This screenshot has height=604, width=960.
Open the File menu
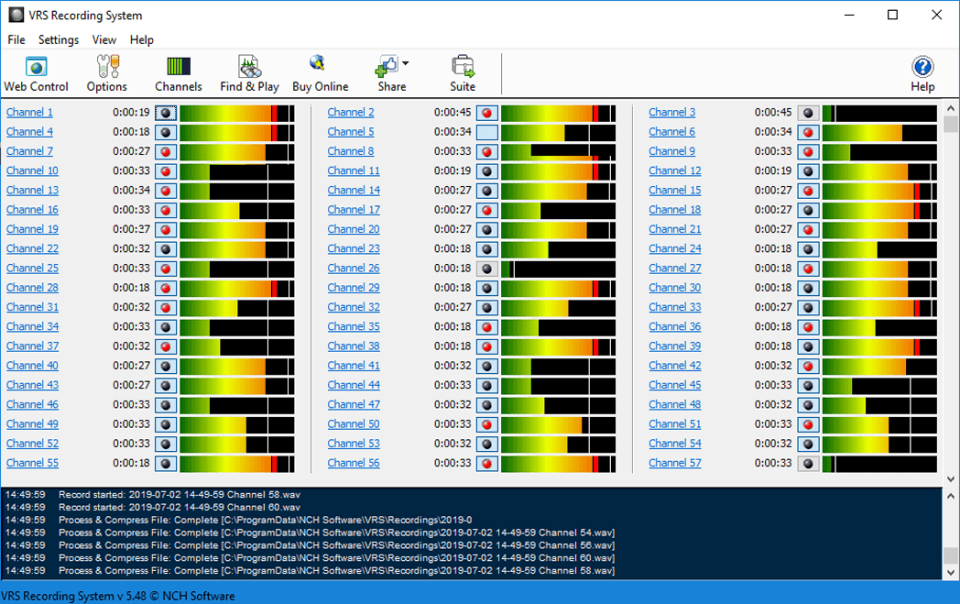[x=15, y=40]
